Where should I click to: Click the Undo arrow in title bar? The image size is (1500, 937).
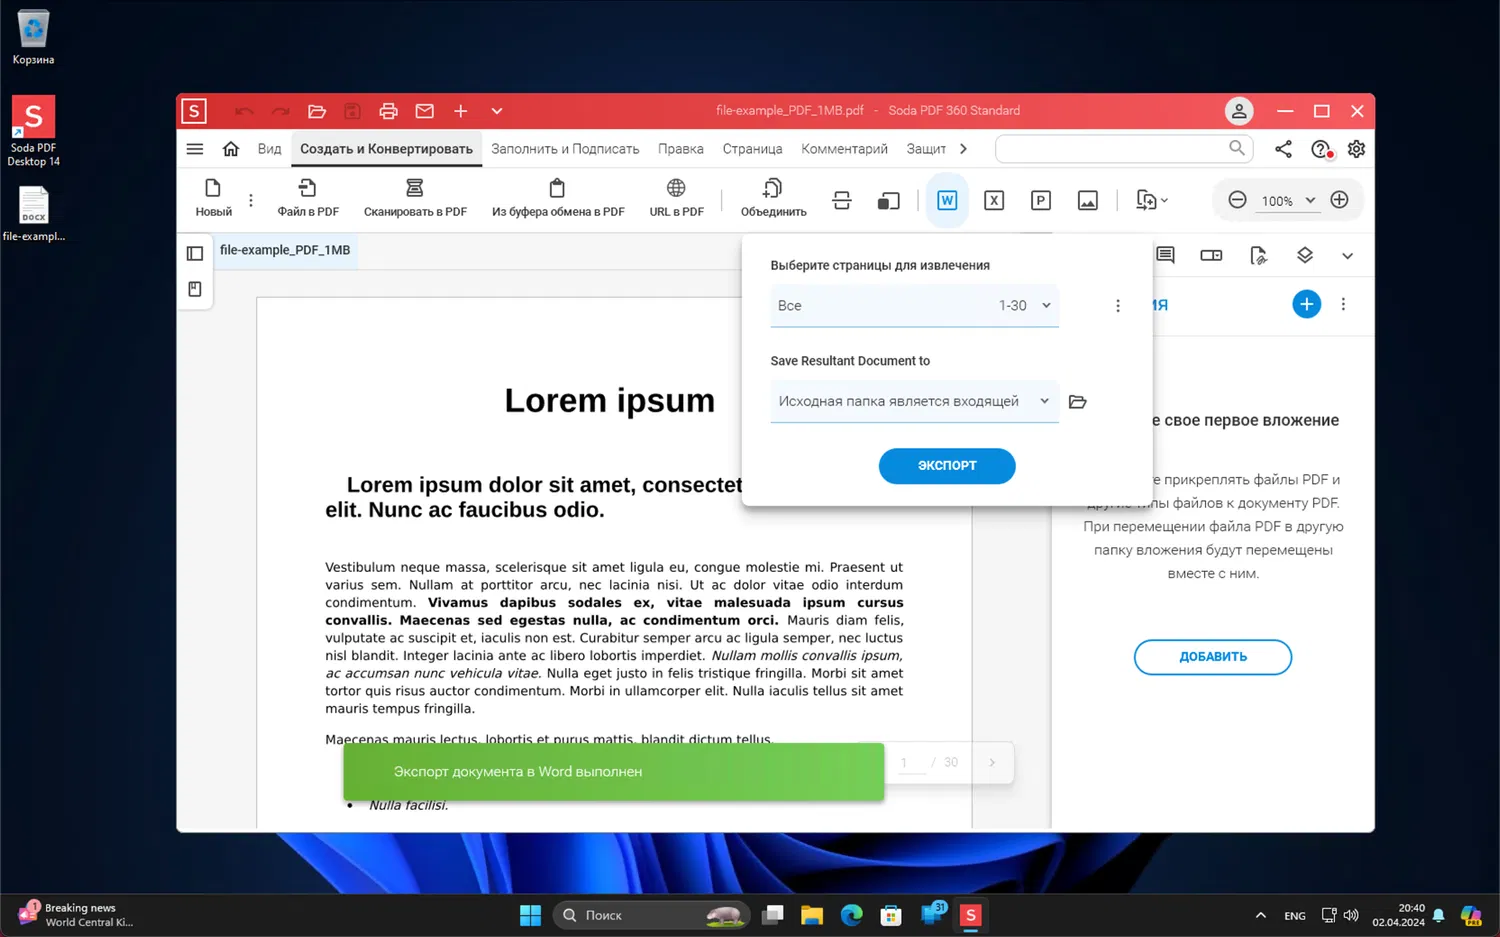click(244, 111)
